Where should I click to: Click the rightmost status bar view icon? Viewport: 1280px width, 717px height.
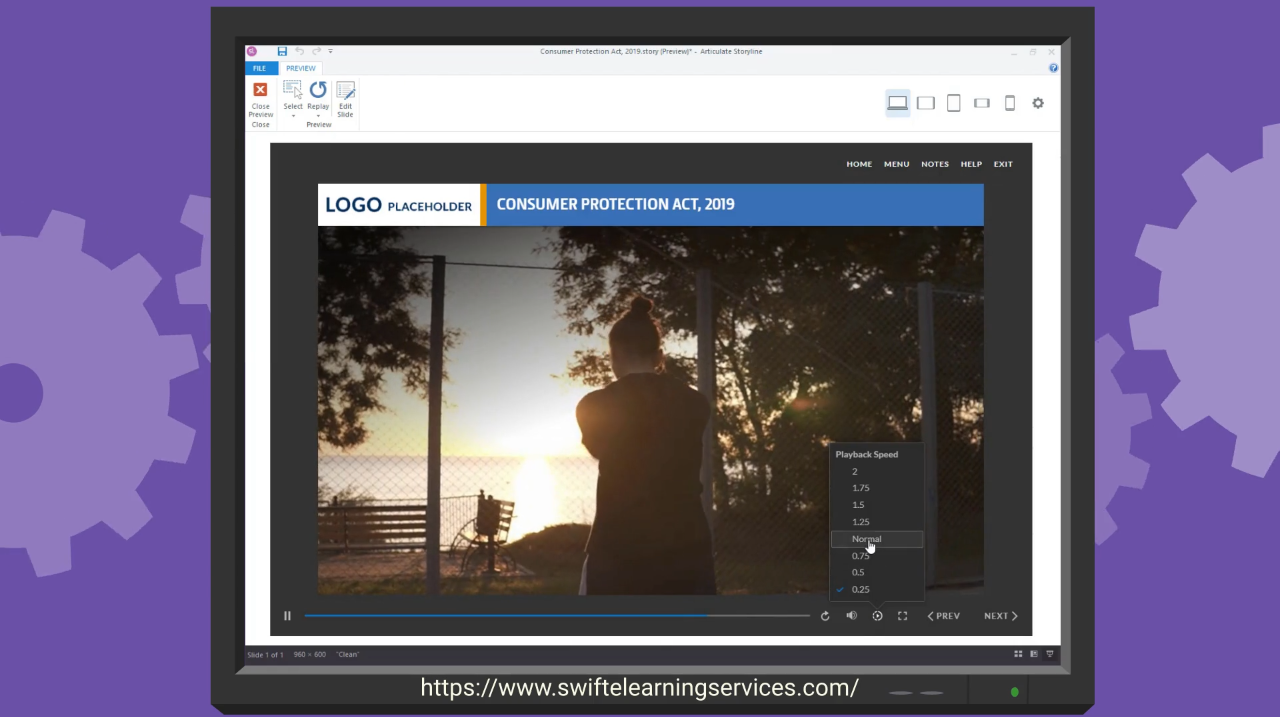tap(1049, 654)
